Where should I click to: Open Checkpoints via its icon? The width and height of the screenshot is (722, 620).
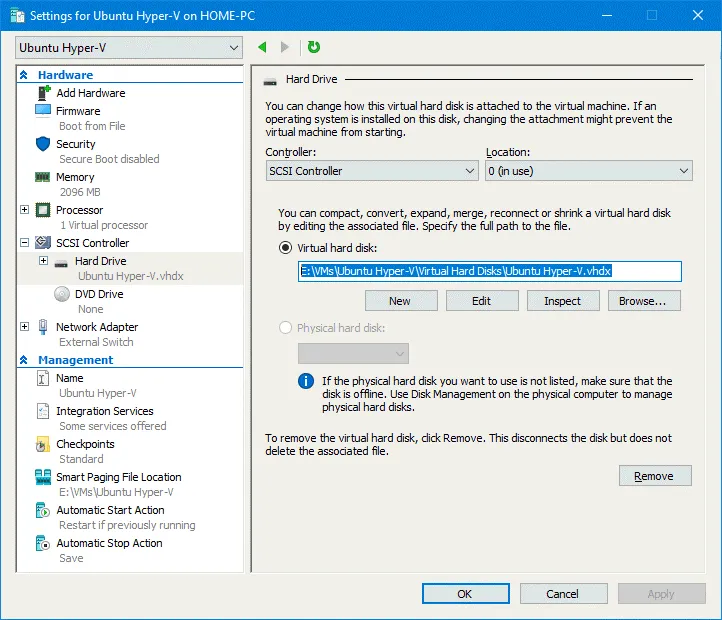click(43, 444)
